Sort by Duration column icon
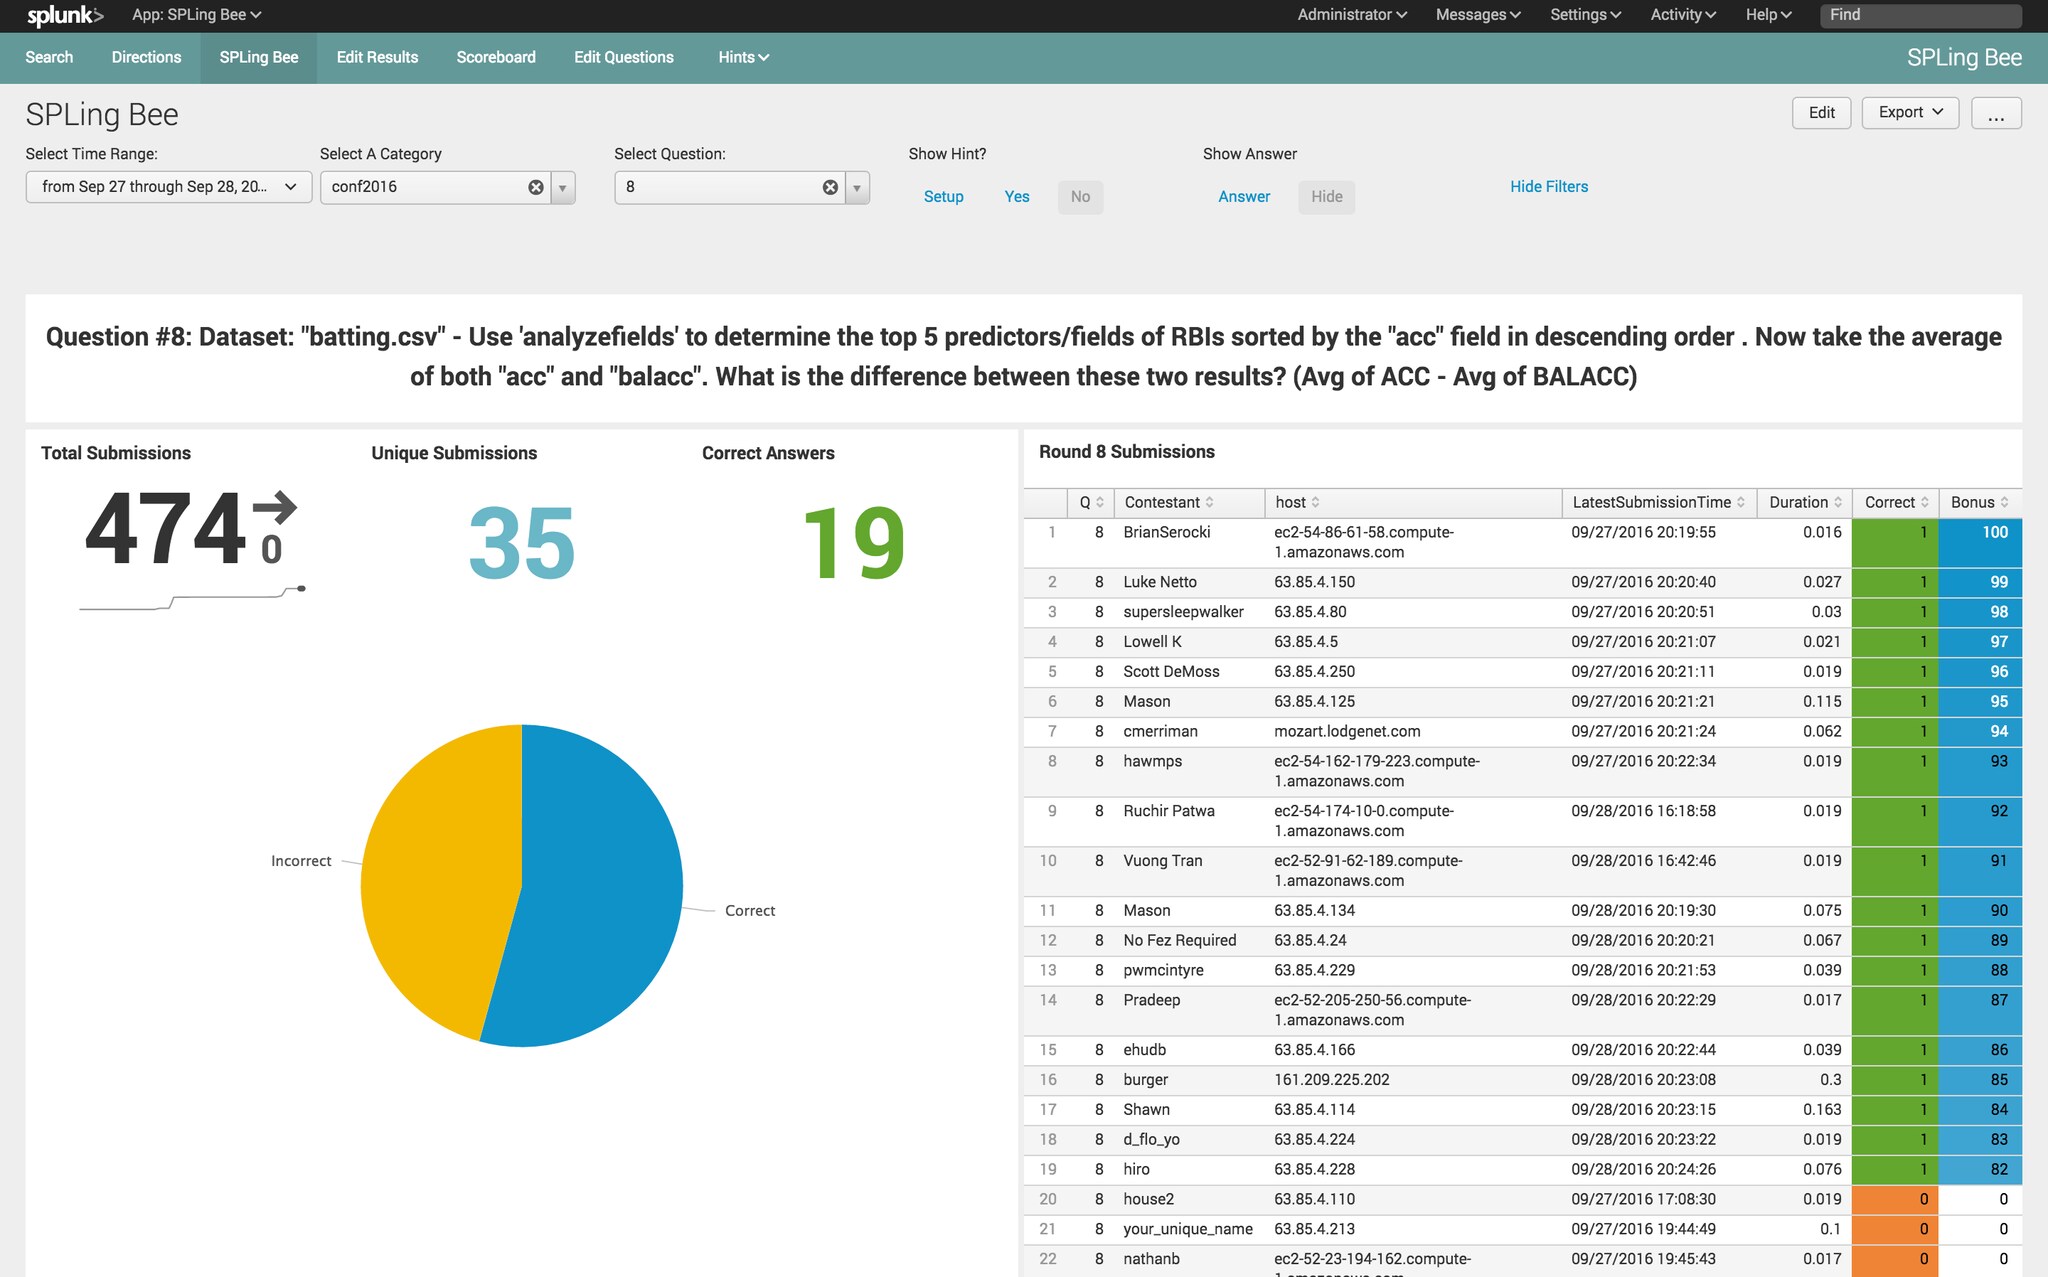The height and width of the screenshot is (1277, 2048). [1838, 503]
